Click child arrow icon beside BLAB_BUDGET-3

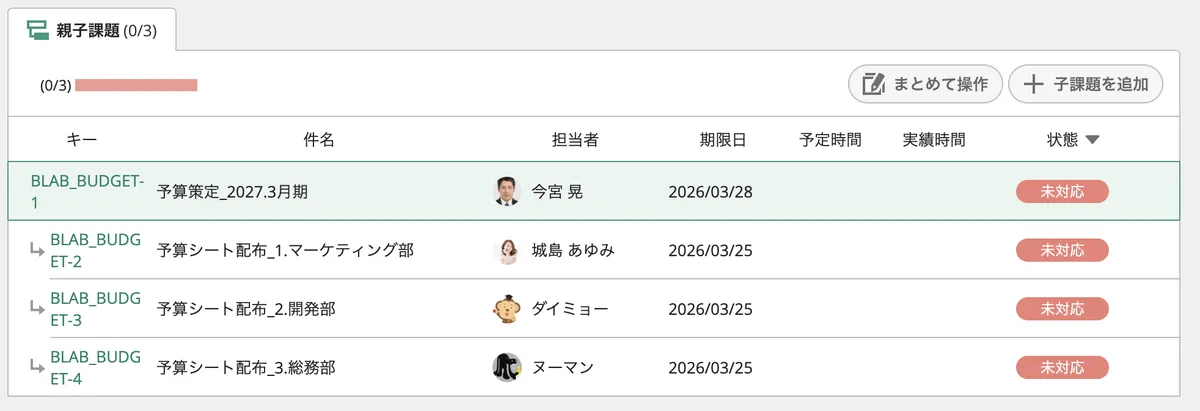37,310
